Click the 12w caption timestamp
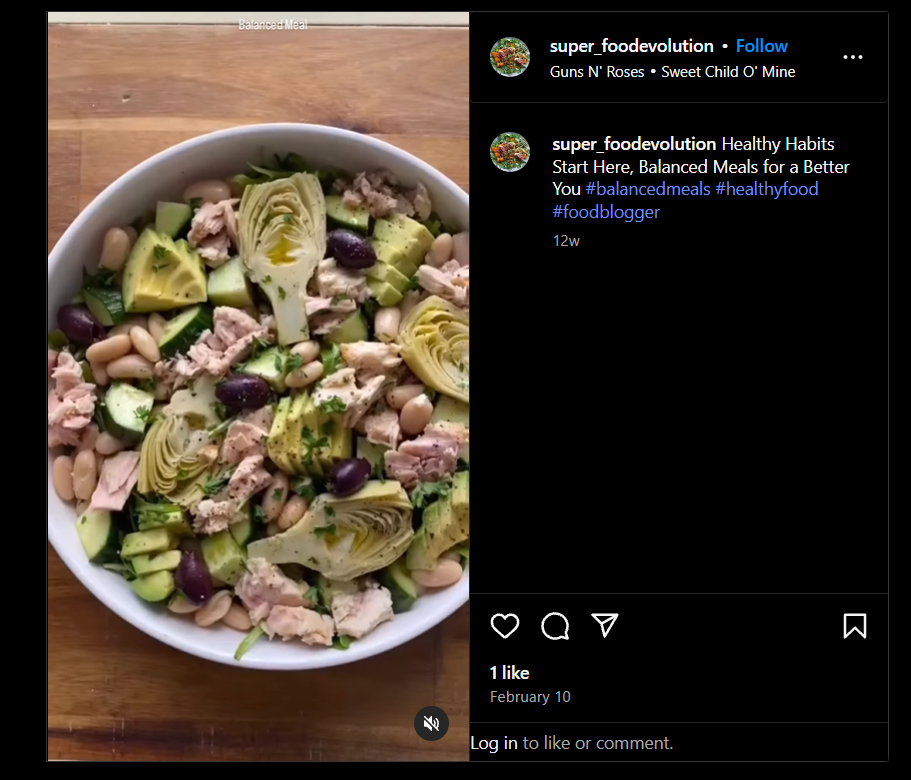The height and width of the screenshot is (780, 911). [566, 241]
